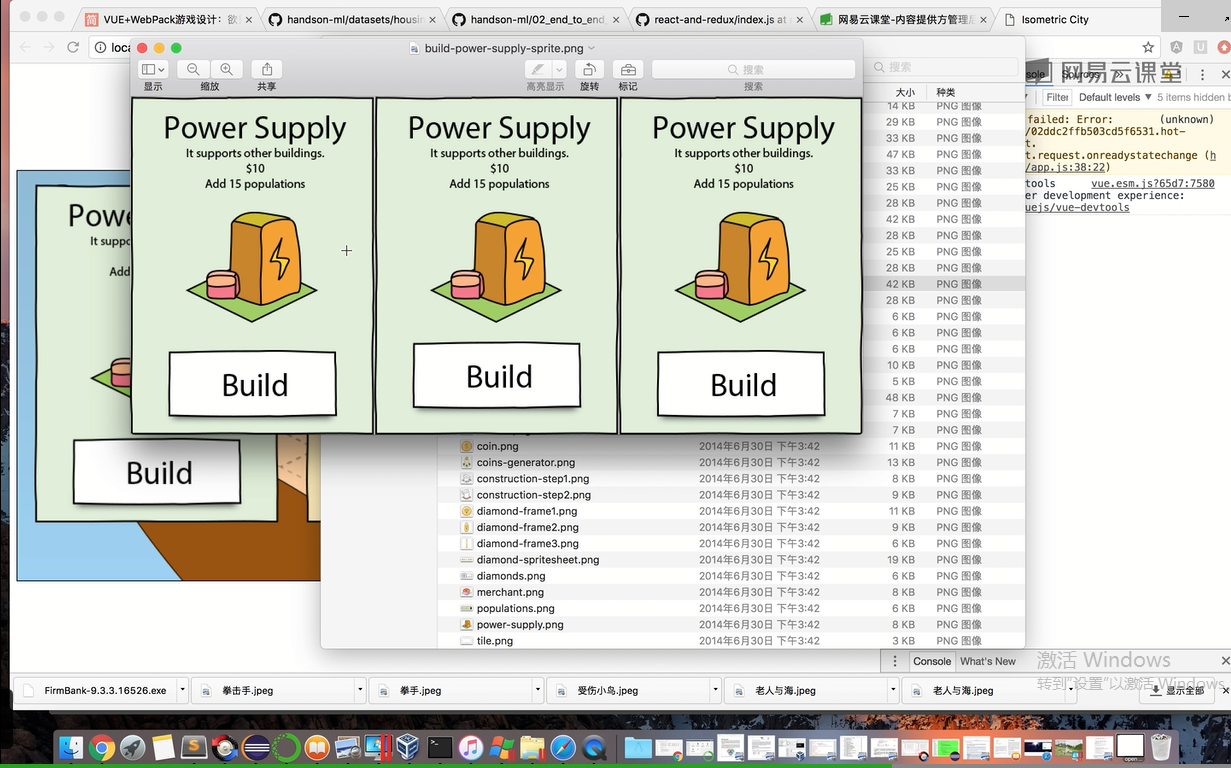Reload the page in Chrome

[73, 47]
